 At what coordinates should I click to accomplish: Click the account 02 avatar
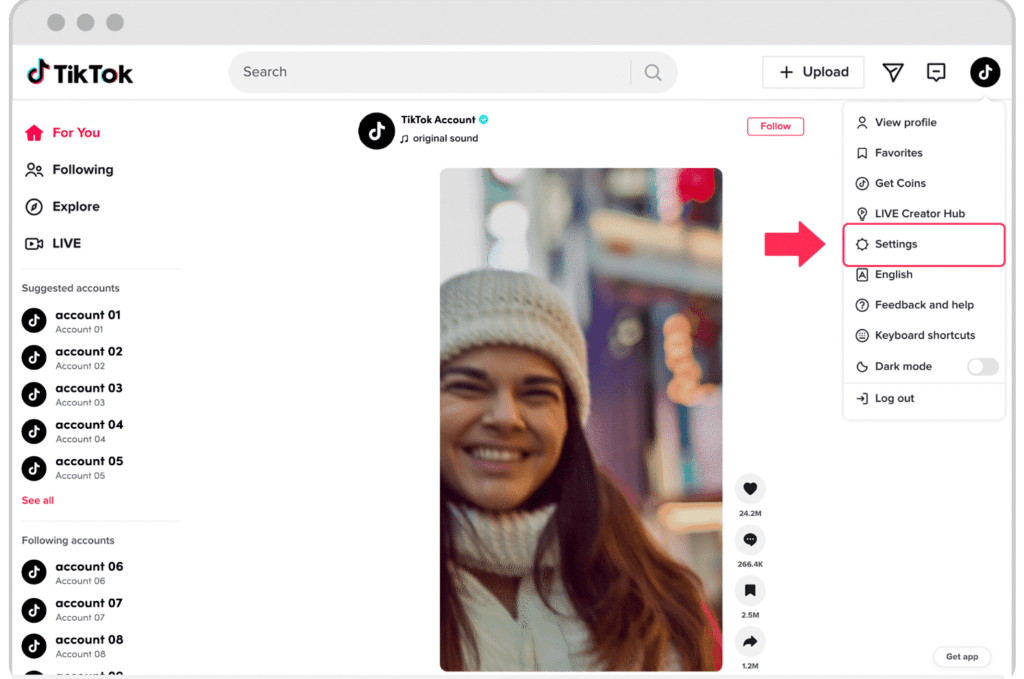[34, 357]
